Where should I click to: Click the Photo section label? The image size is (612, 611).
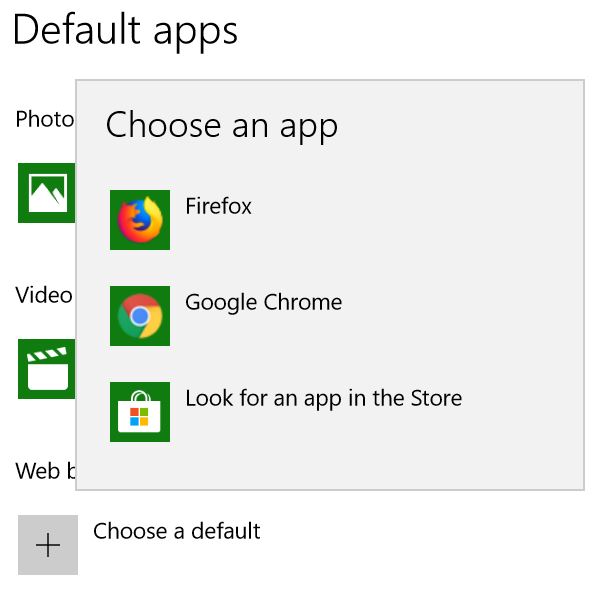point(45,119)
